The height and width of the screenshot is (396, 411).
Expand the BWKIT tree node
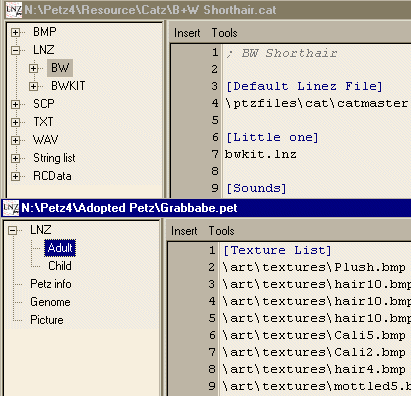pos(33,86)
